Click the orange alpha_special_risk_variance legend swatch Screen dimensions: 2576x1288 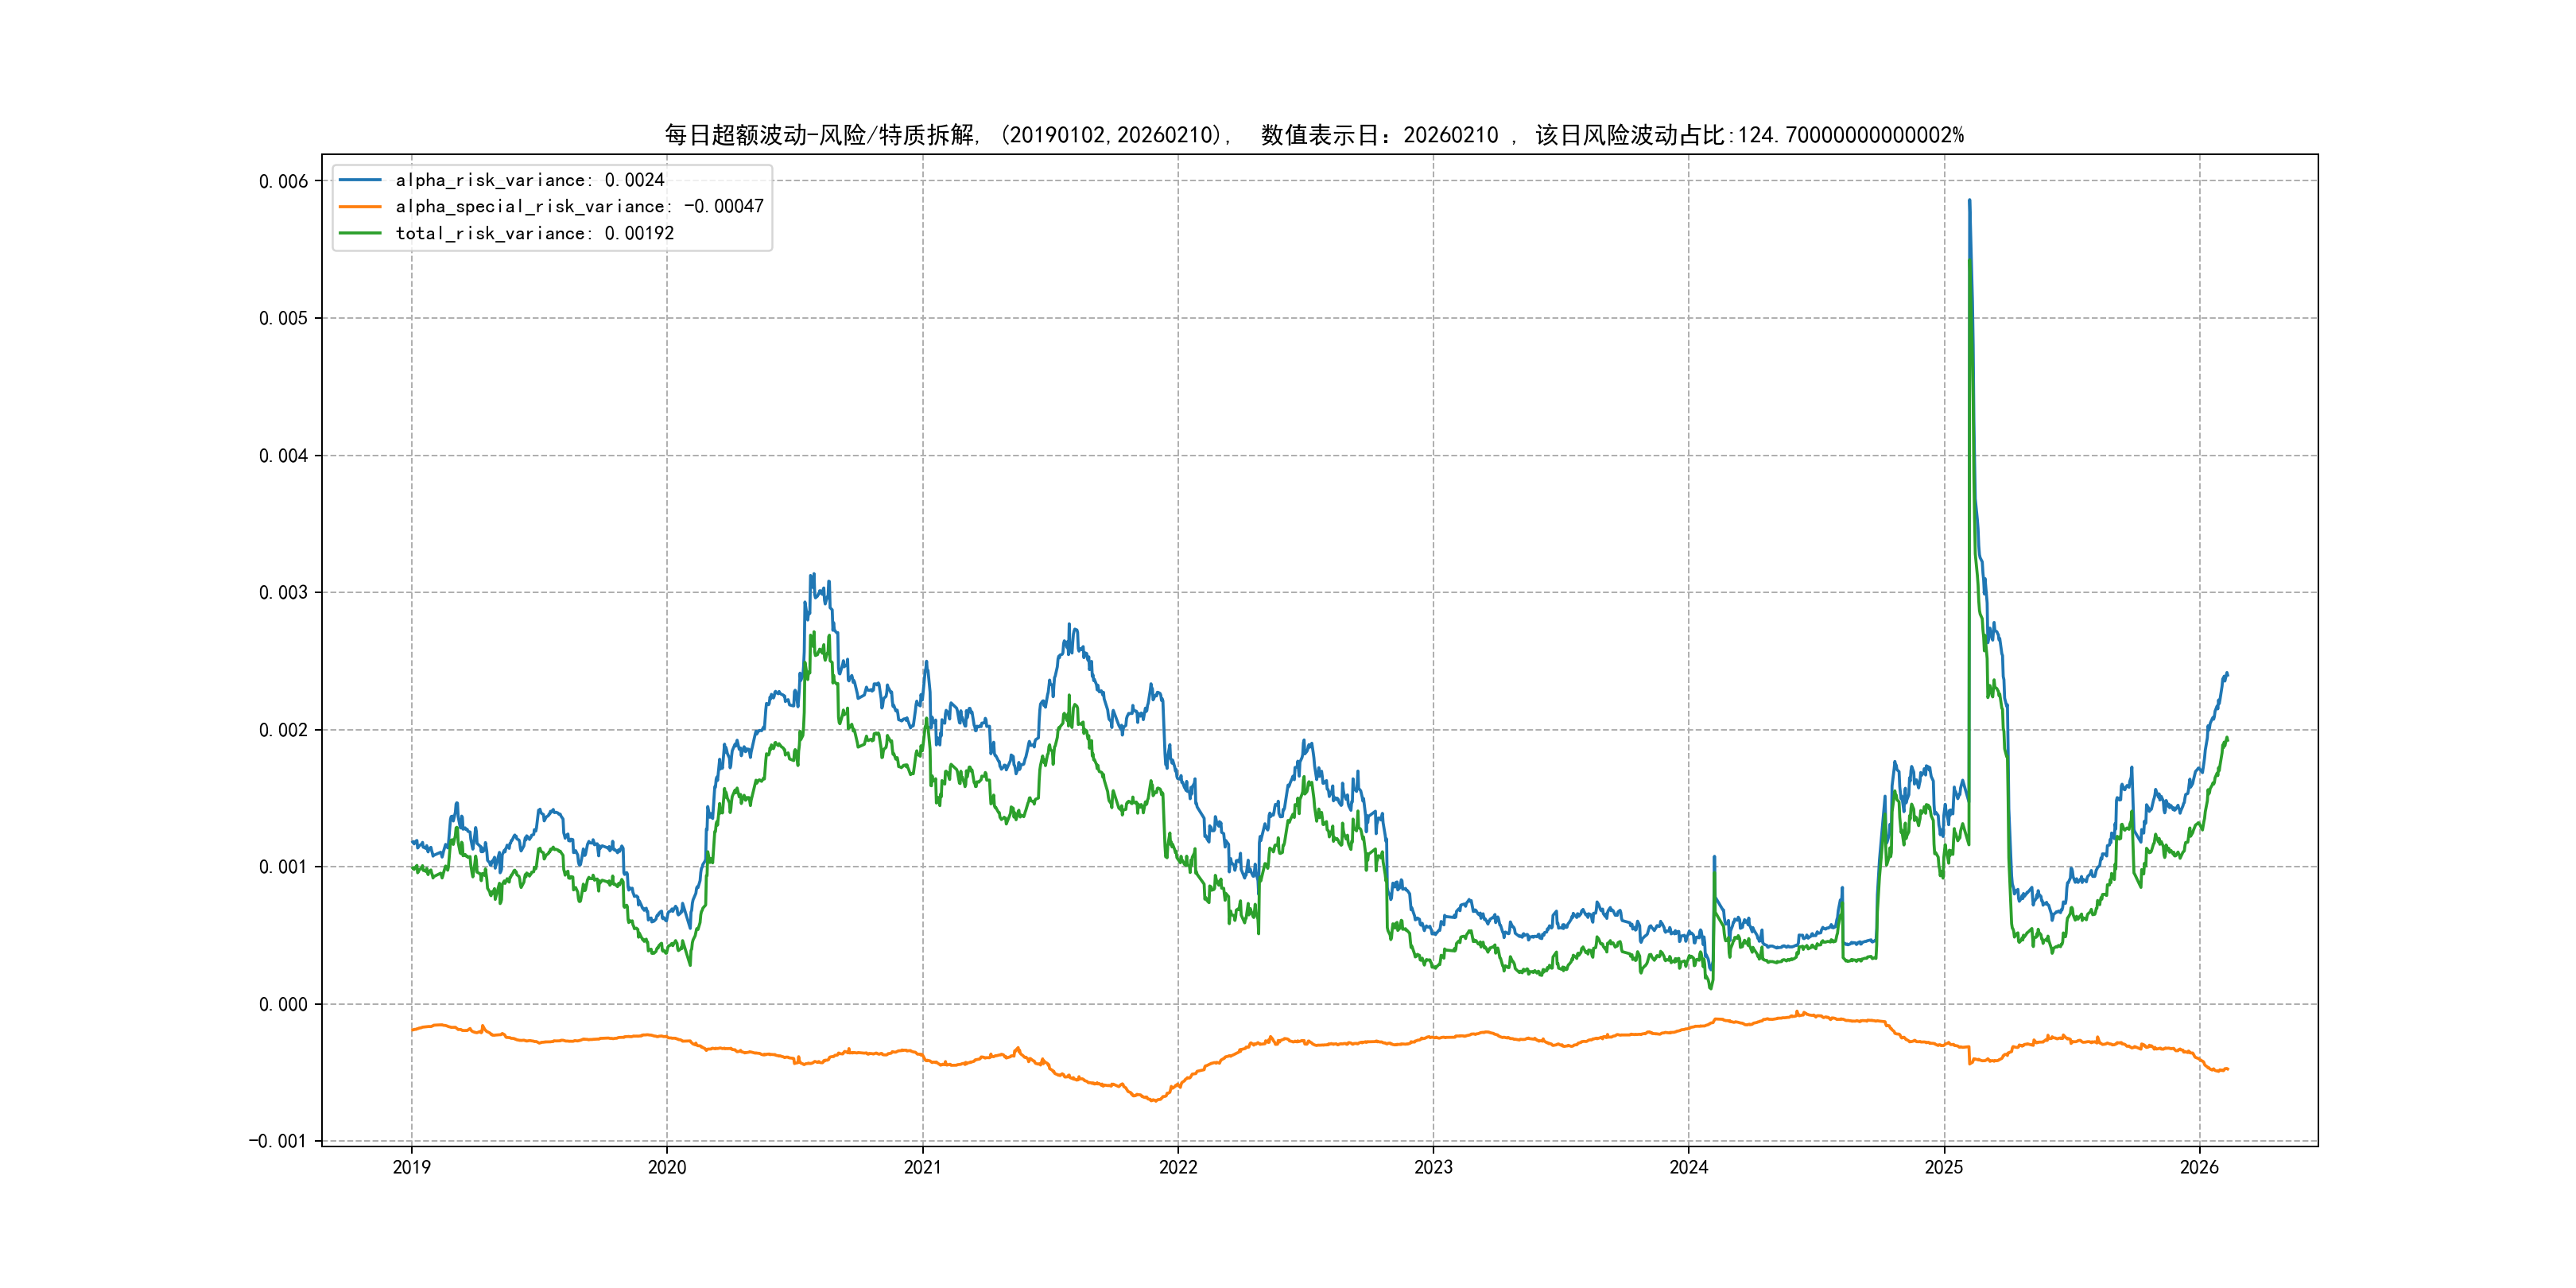pyautogui.click(x=360, y=206)
